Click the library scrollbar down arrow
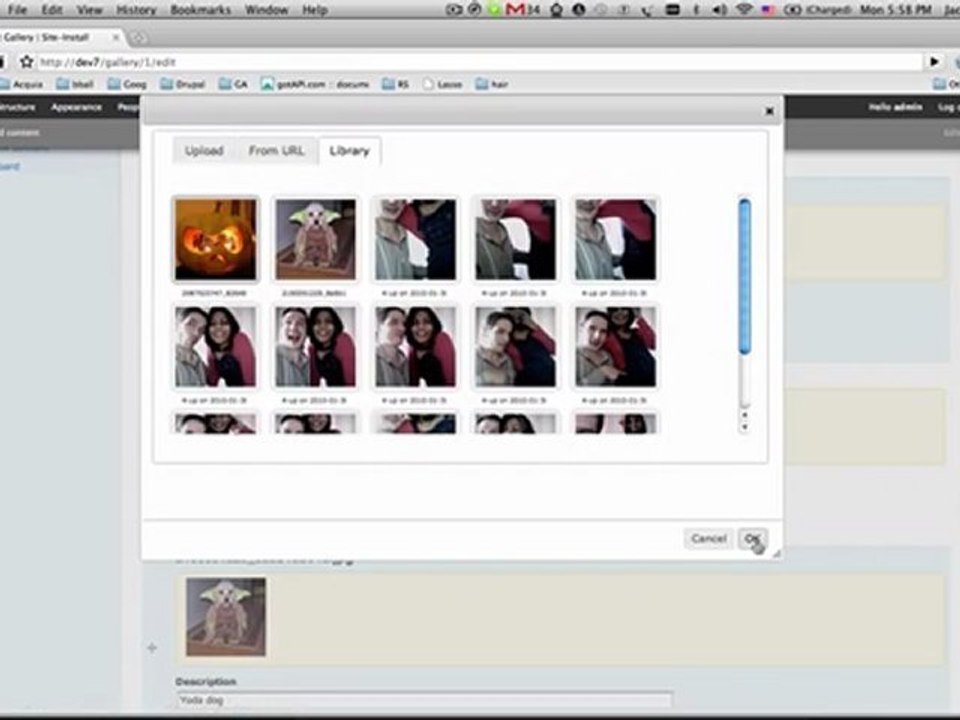Screen dimensions: 960x720 point(744,427)
